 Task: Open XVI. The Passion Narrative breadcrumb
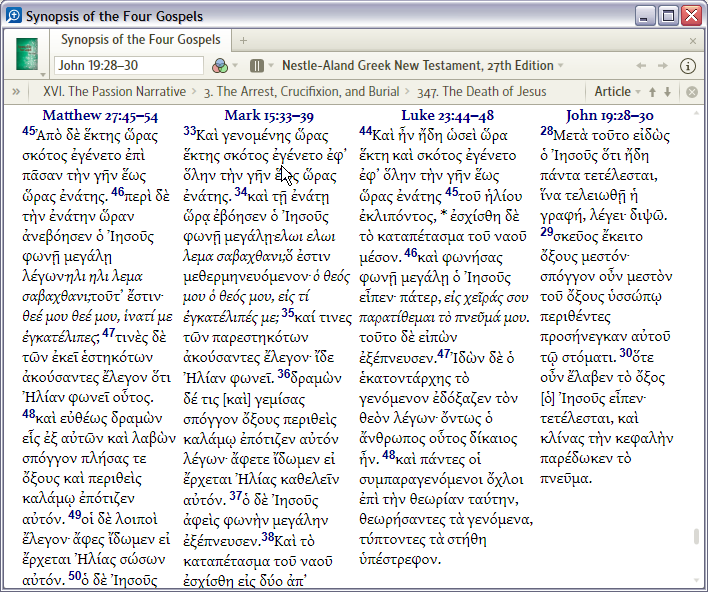(x=114, y=92)
